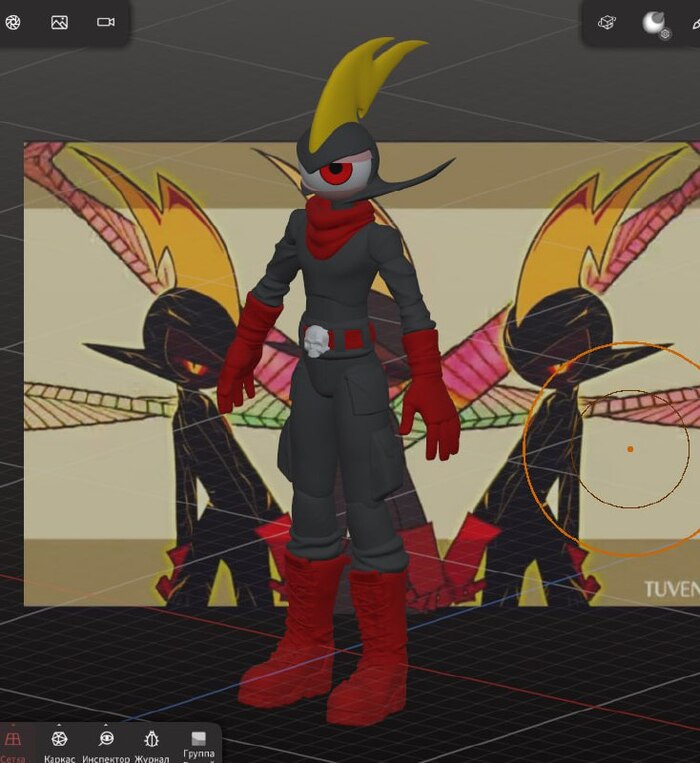Click the Группа button
The width and height of the screenshot is (700, 763).
click(x=198, y=742)
